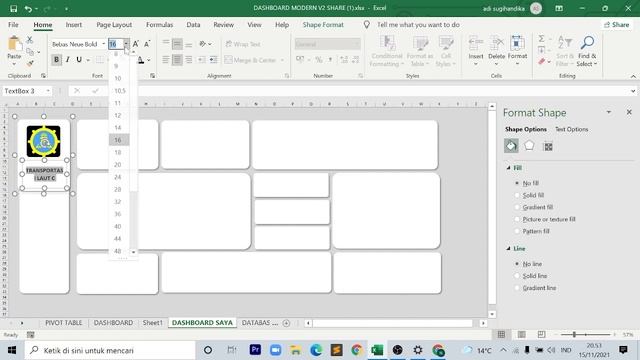The image size is (640, 360).
Task: Select the No fill radio option
Action: coord(517,183)
